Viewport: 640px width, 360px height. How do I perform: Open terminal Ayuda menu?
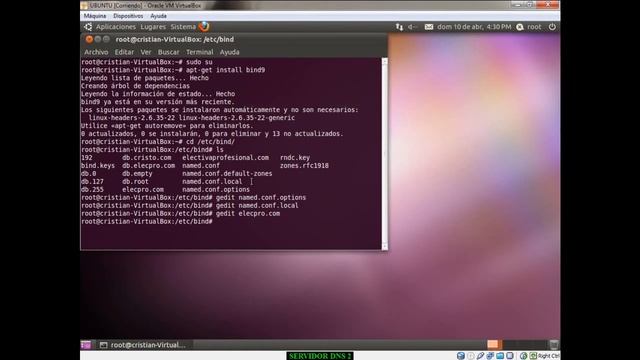click(x=229, y=52)
